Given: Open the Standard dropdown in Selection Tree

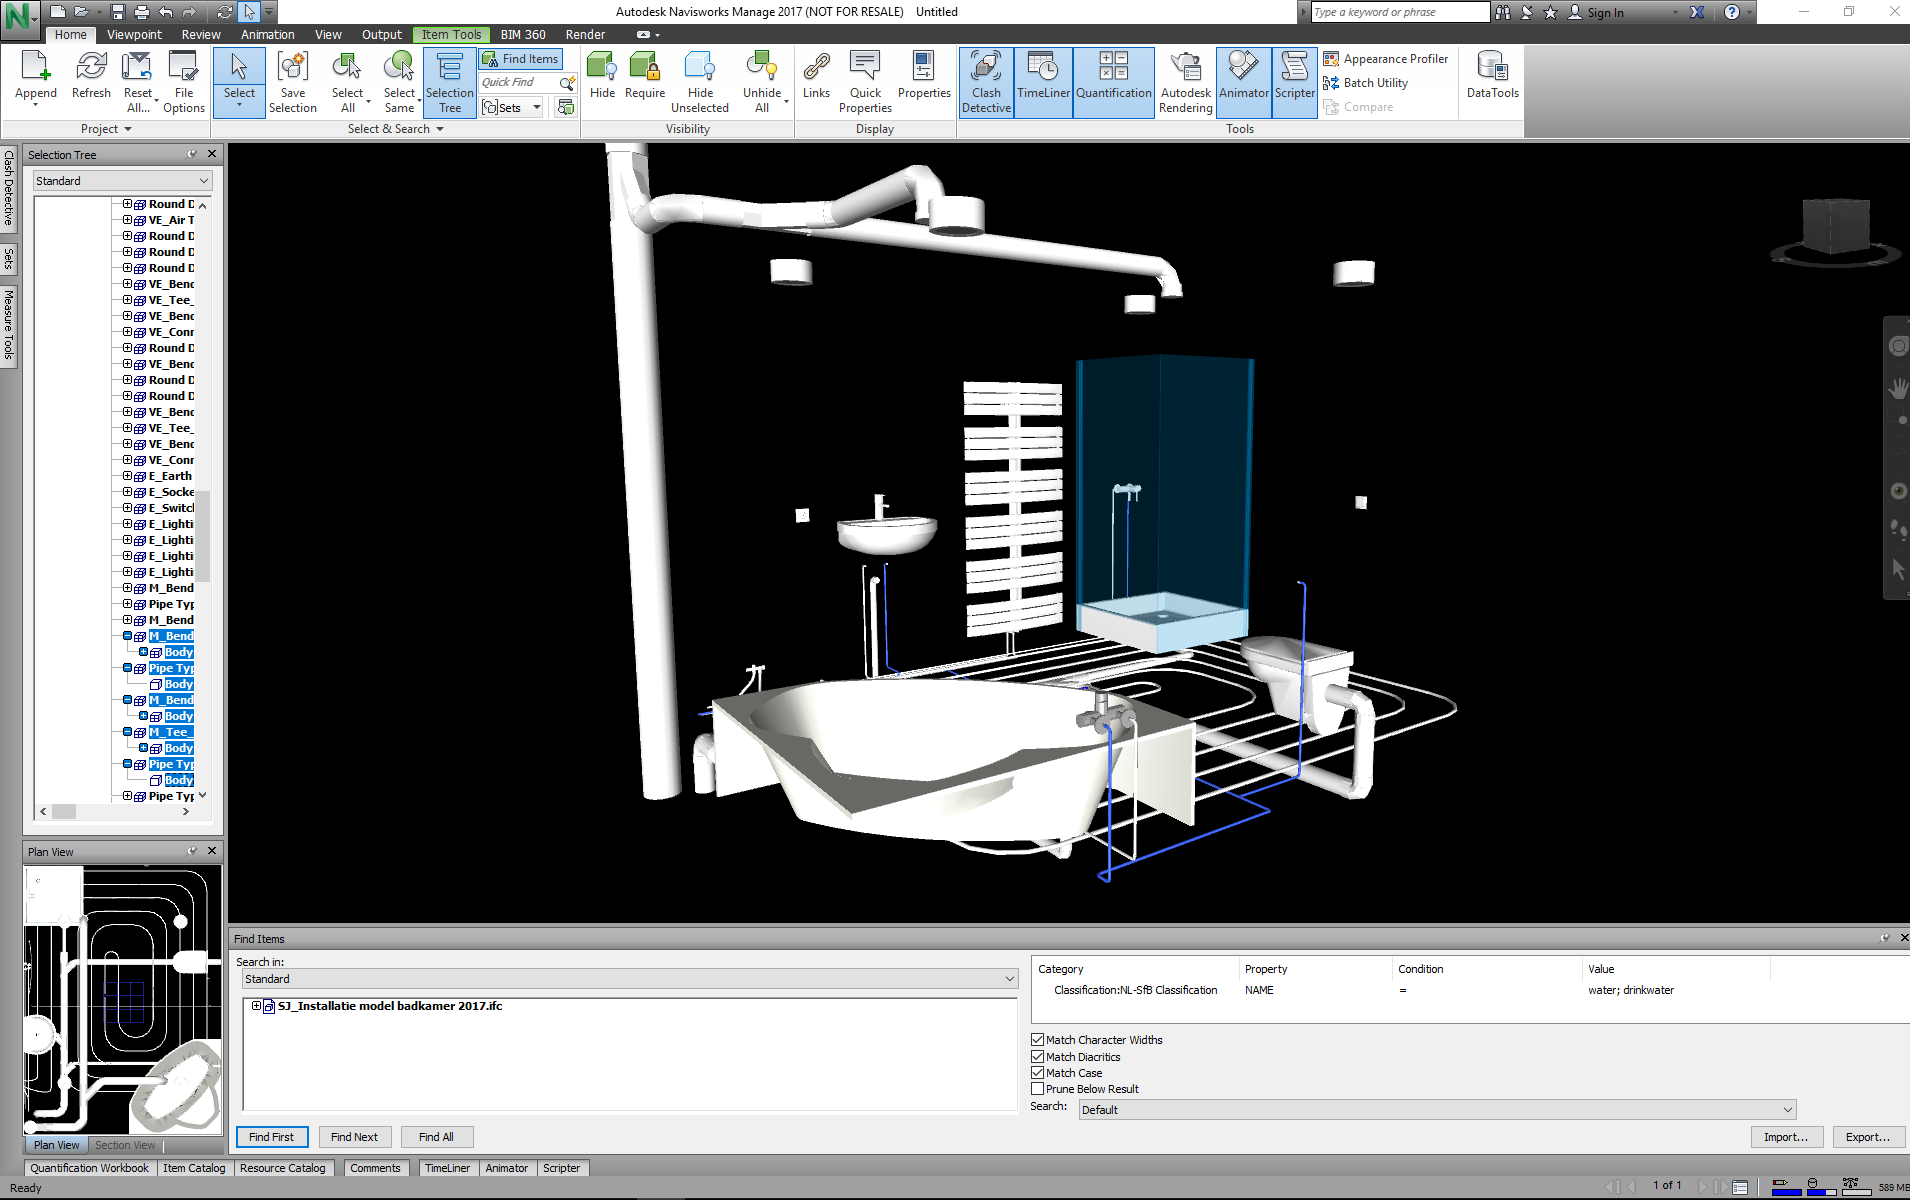Looking at the screenshot, I should 123,181.
